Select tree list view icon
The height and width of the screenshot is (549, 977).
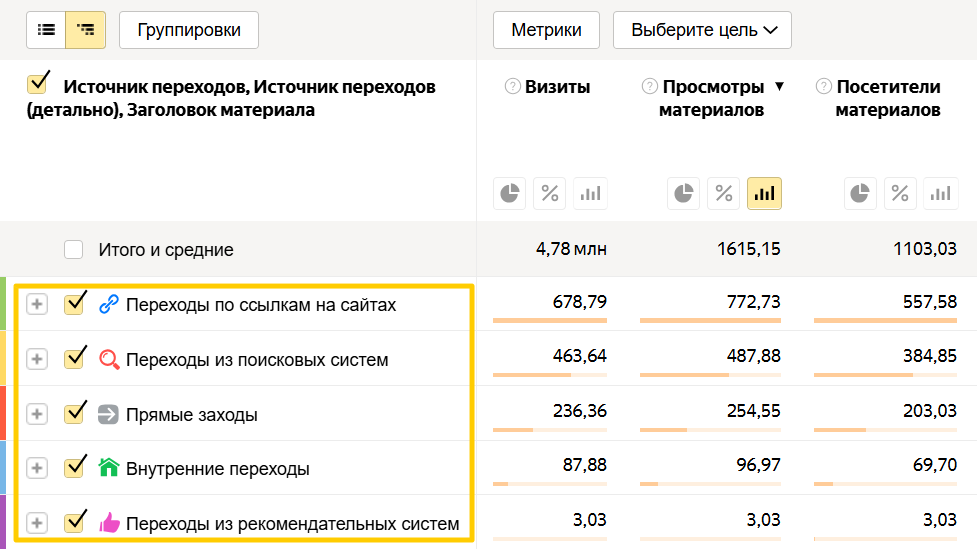85,30
